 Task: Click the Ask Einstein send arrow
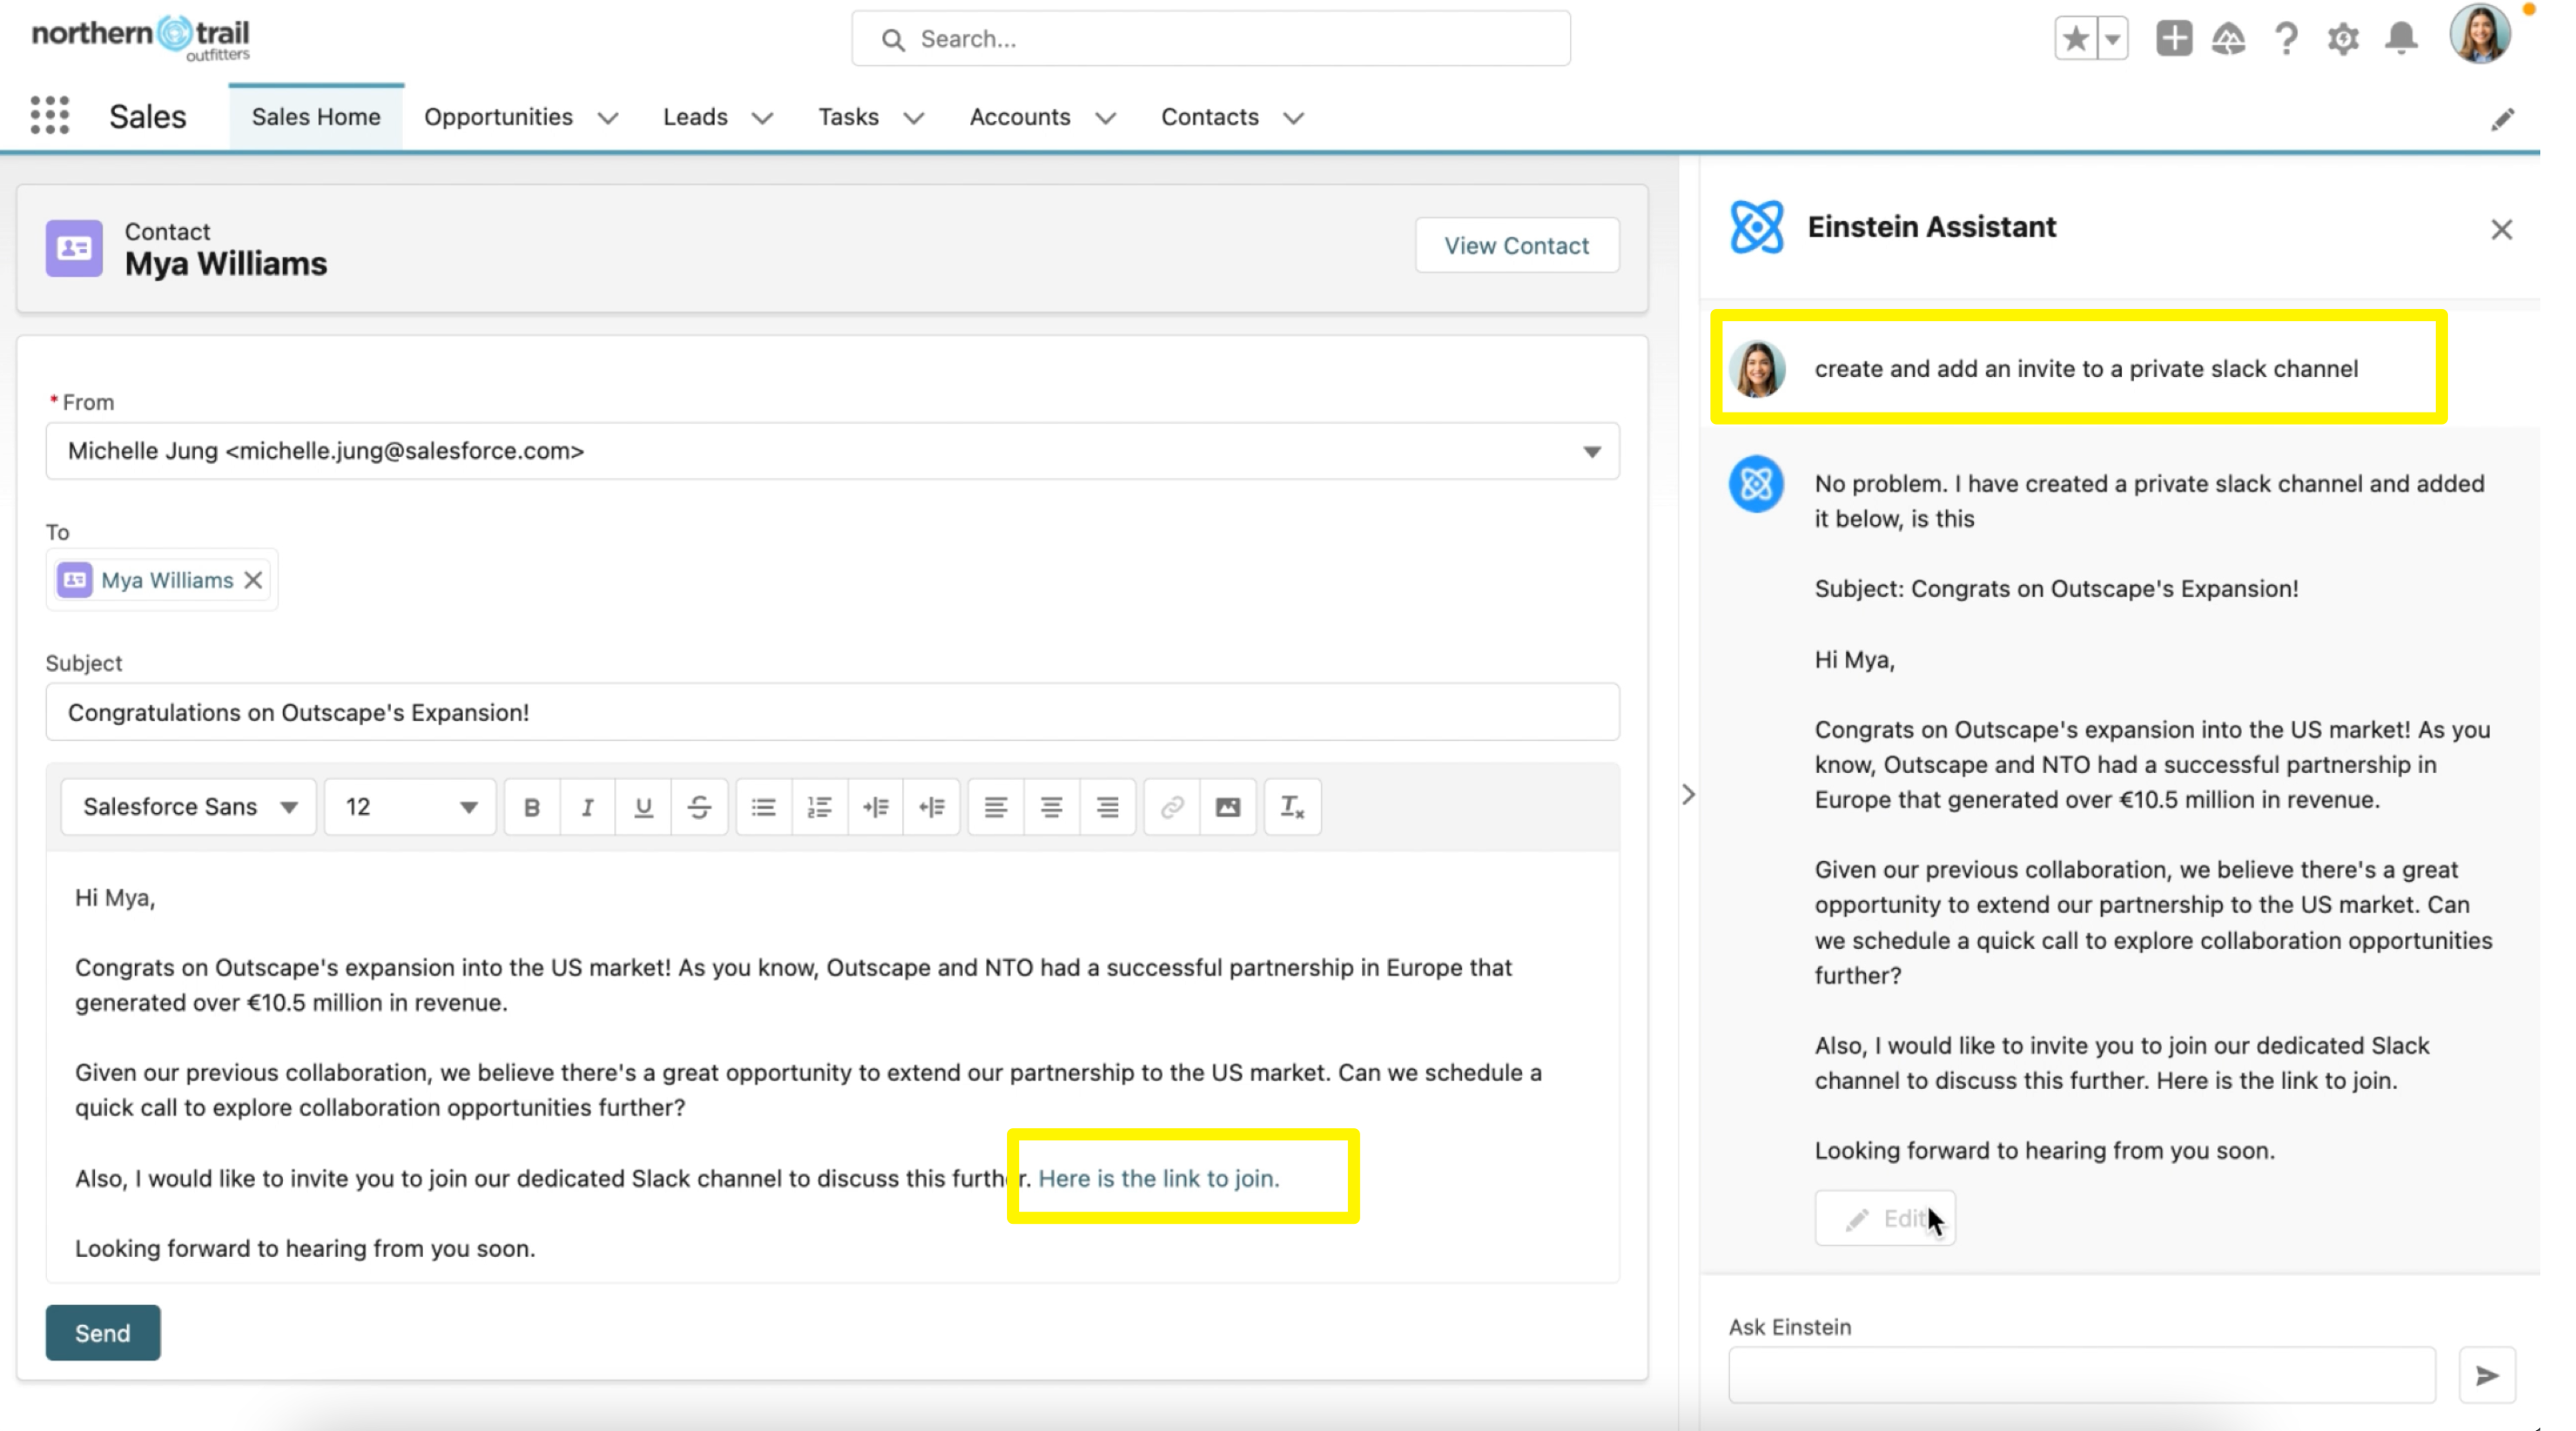(2487, 1376)
